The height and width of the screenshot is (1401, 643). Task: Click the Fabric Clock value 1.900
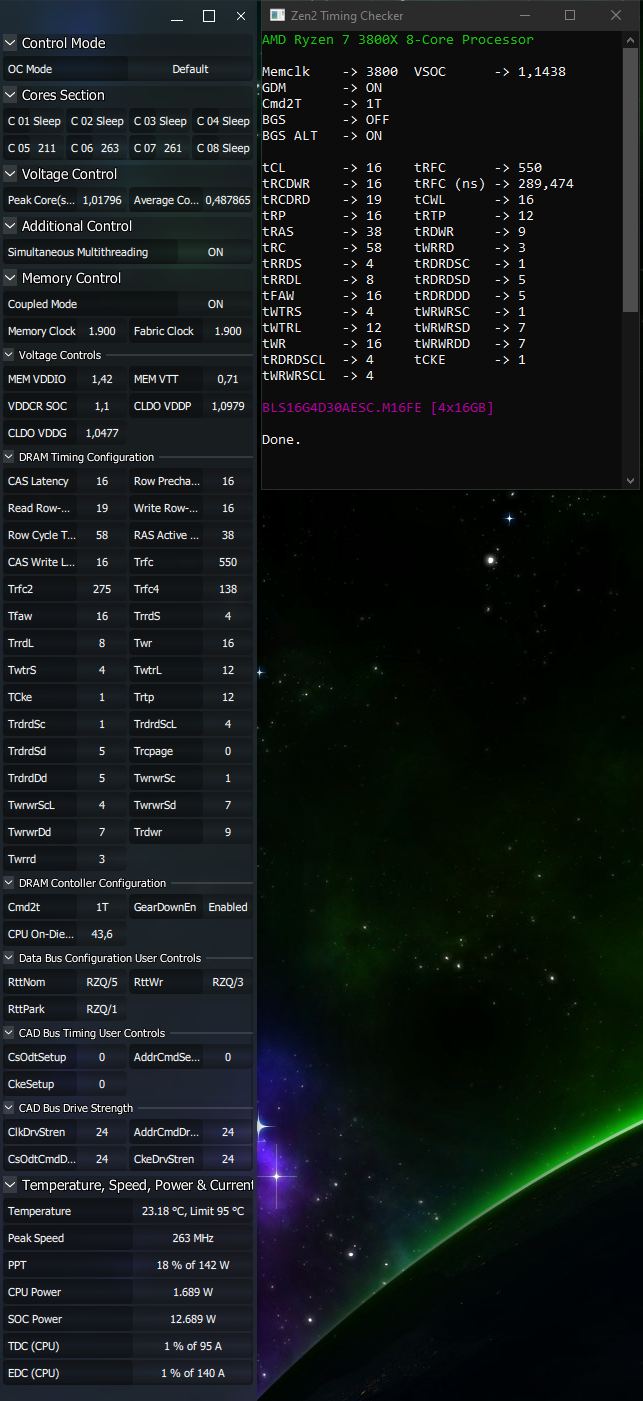click(x=228, y=331)
